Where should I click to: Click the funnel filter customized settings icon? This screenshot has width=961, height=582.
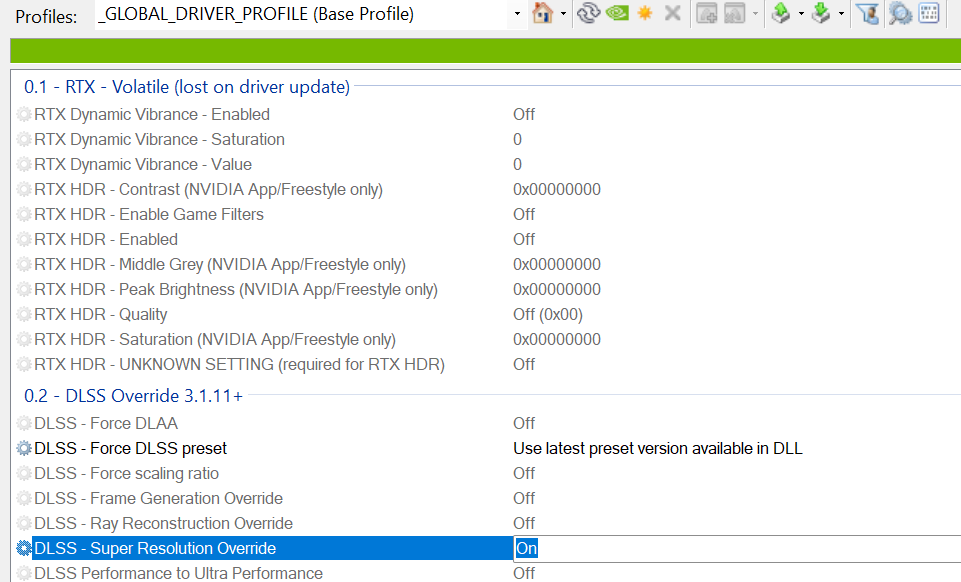pos(867,13)
